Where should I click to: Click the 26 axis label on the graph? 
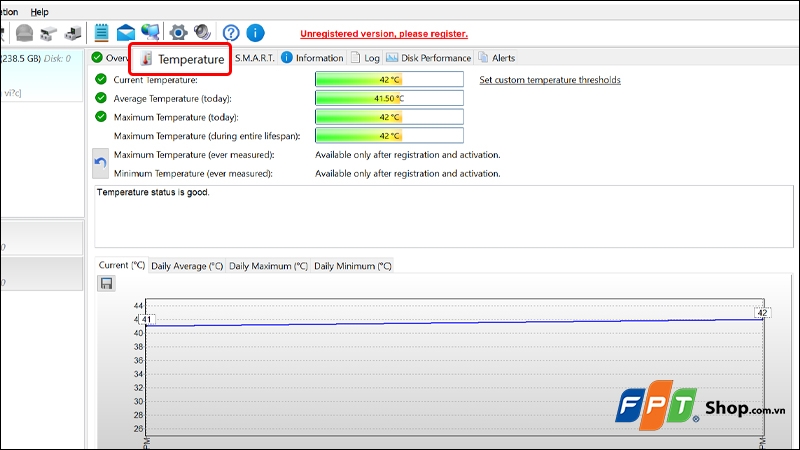138,429
